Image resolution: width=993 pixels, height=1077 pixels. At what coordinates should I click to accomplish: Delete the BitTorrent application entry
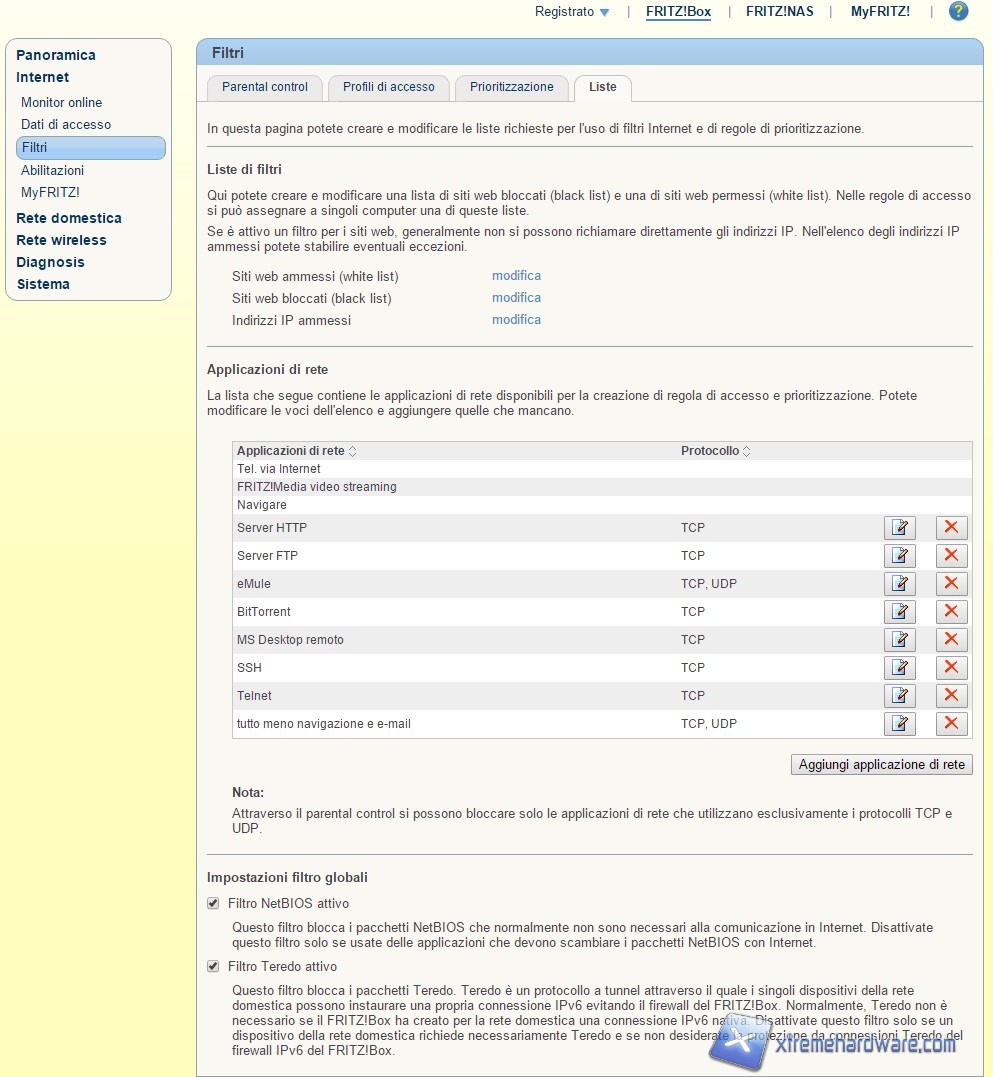tap(951, 612)
